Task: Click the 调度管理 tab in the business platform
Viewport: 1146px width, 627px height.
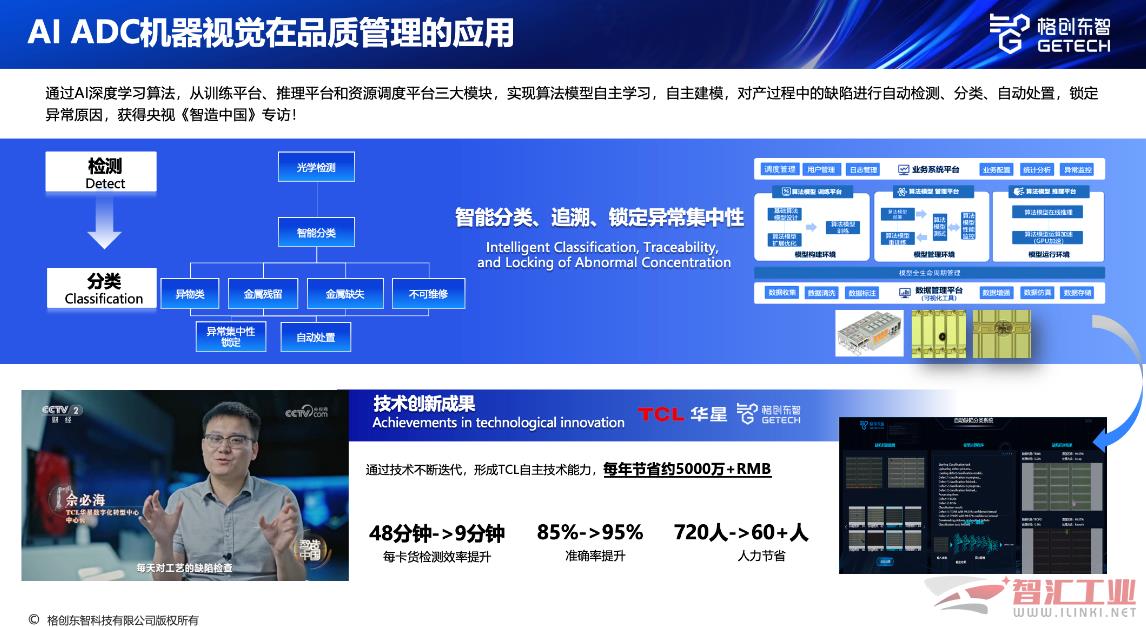Action: coord(780,170)
